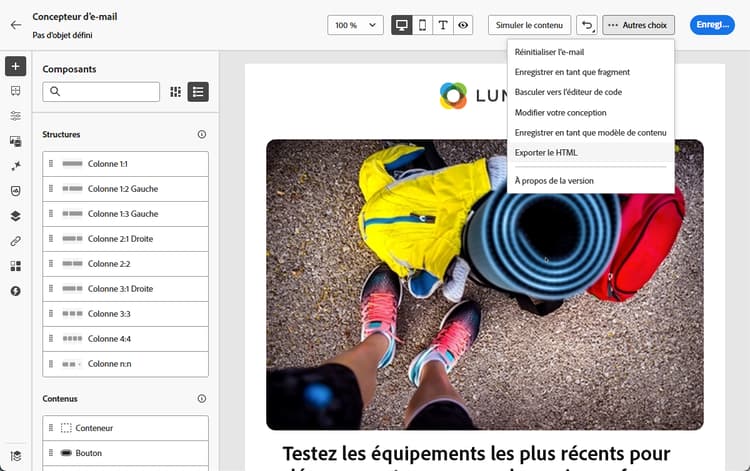Viewport: 750px width, 471px height.
Task: Open the lightning bolt circle icon
Action: point(15,291)
